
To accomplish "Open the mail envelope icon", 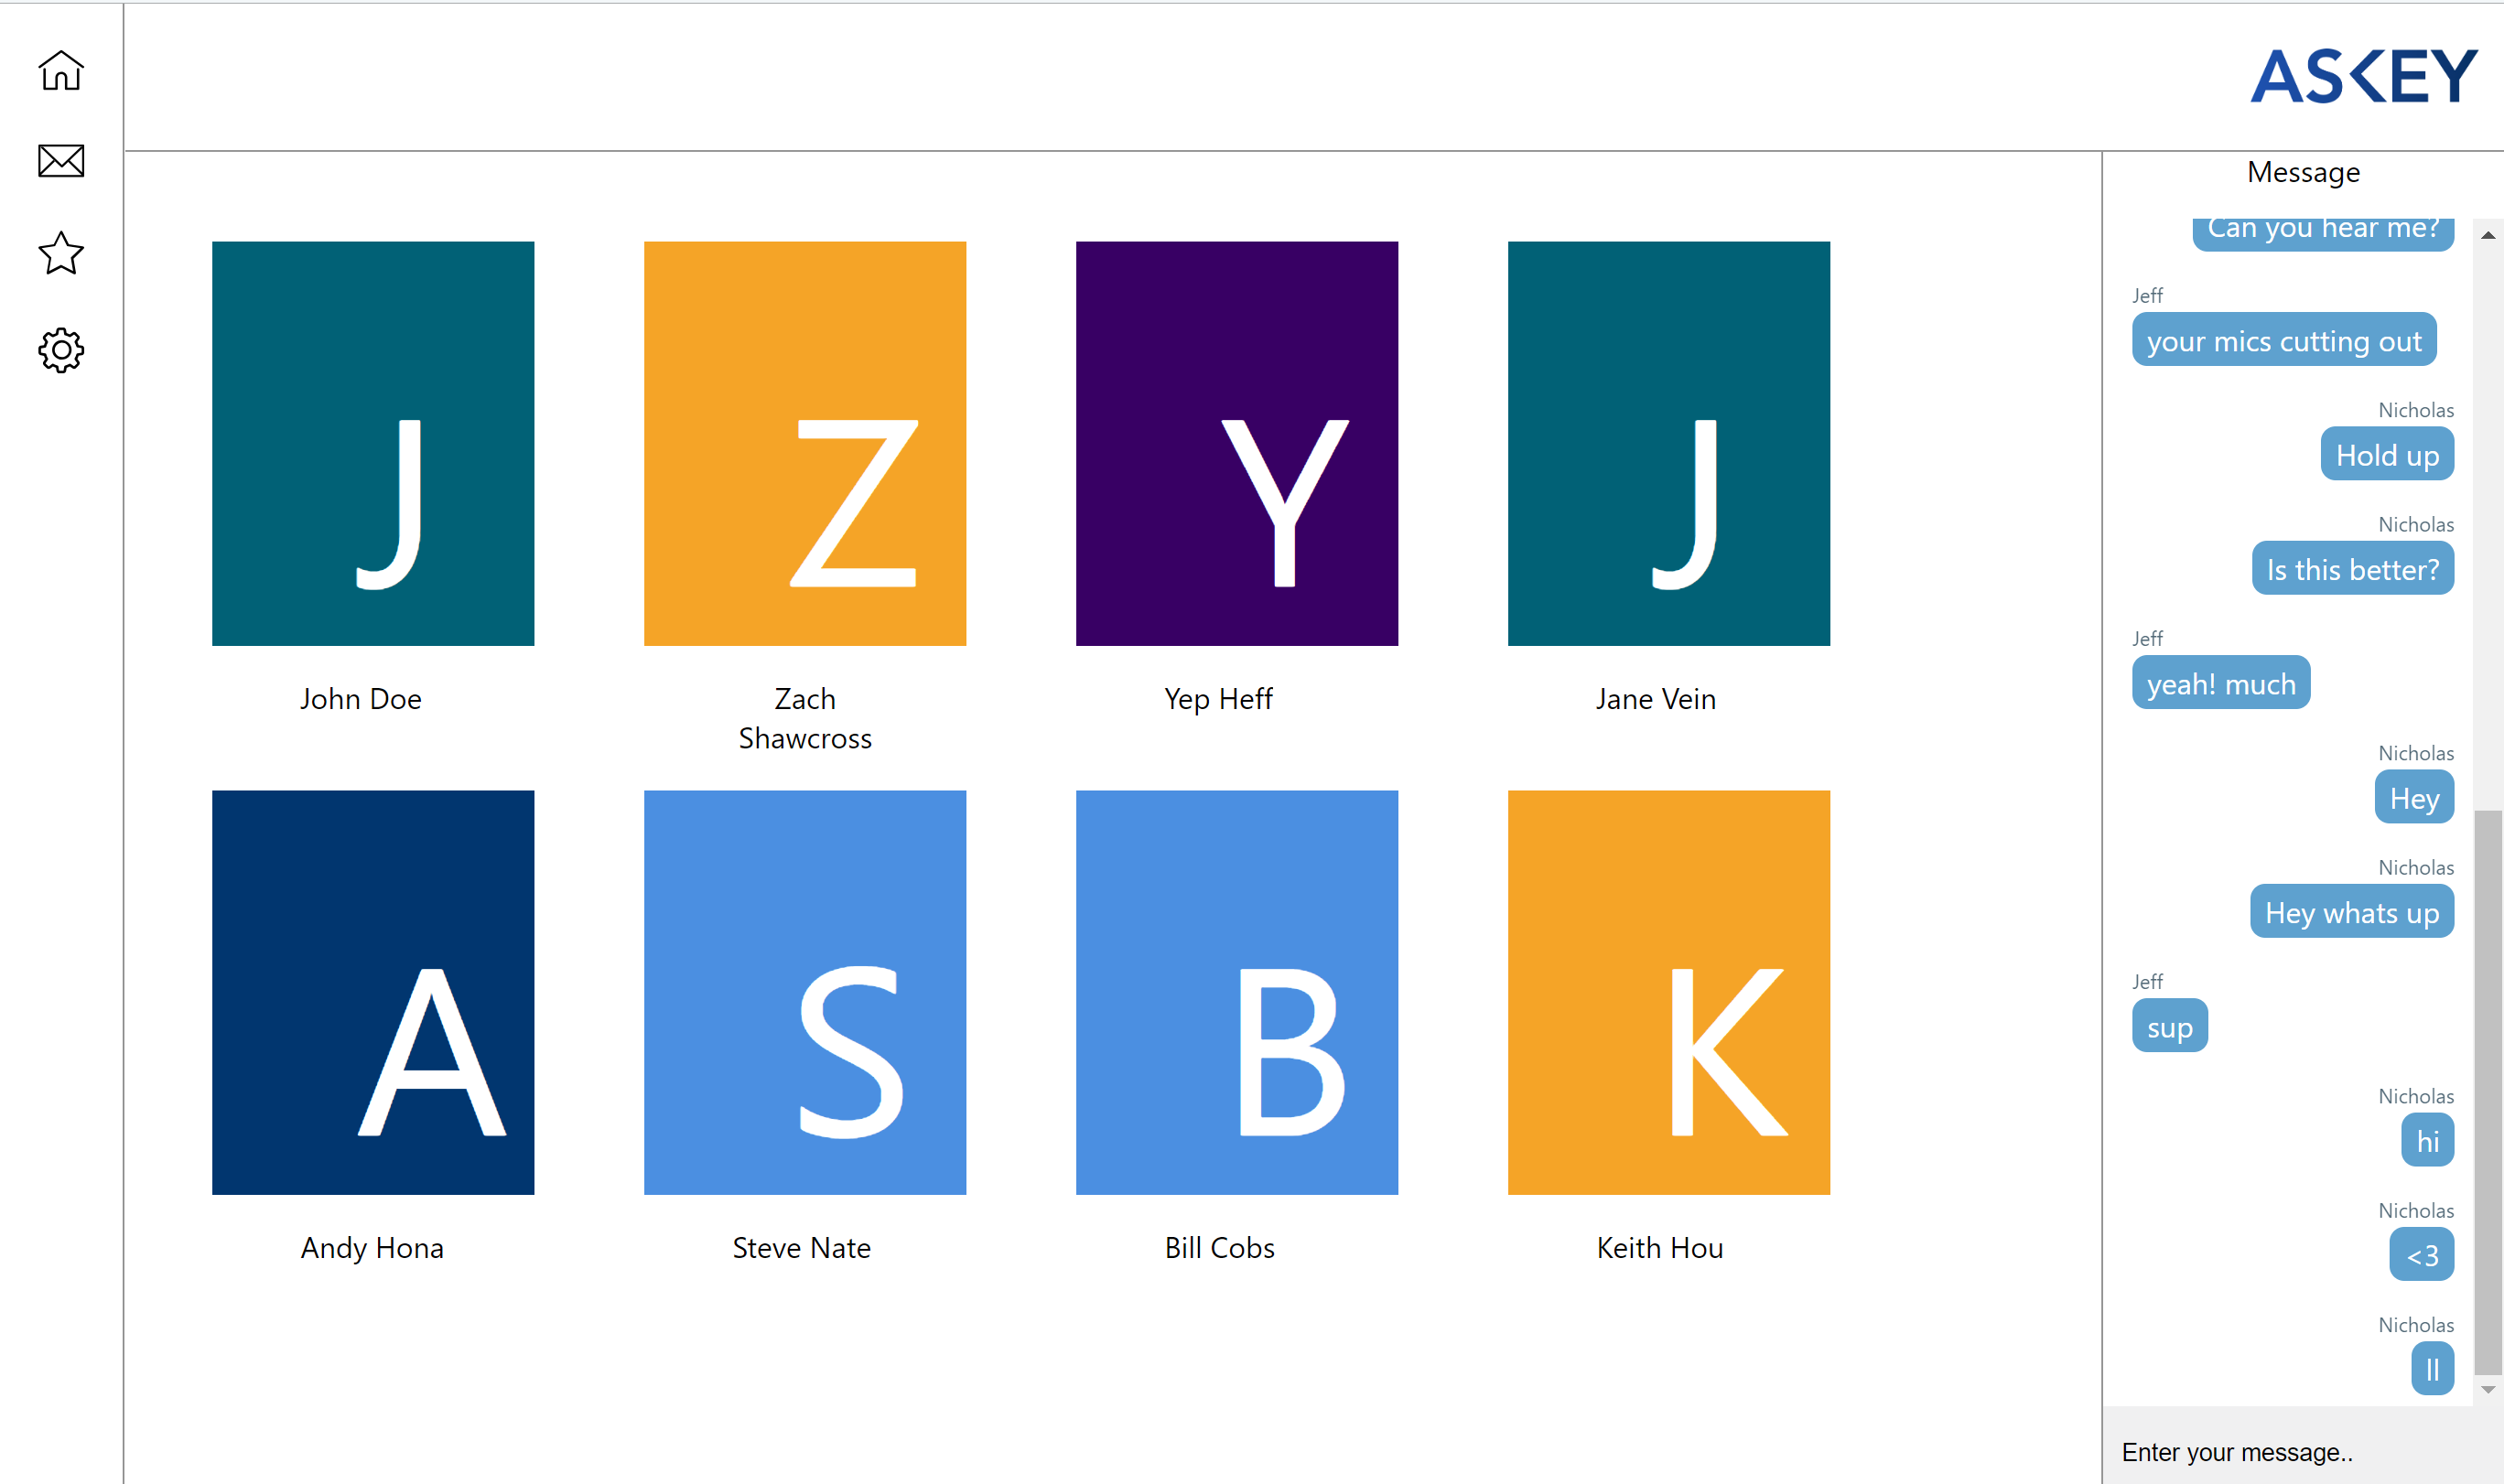I will 61,161.
